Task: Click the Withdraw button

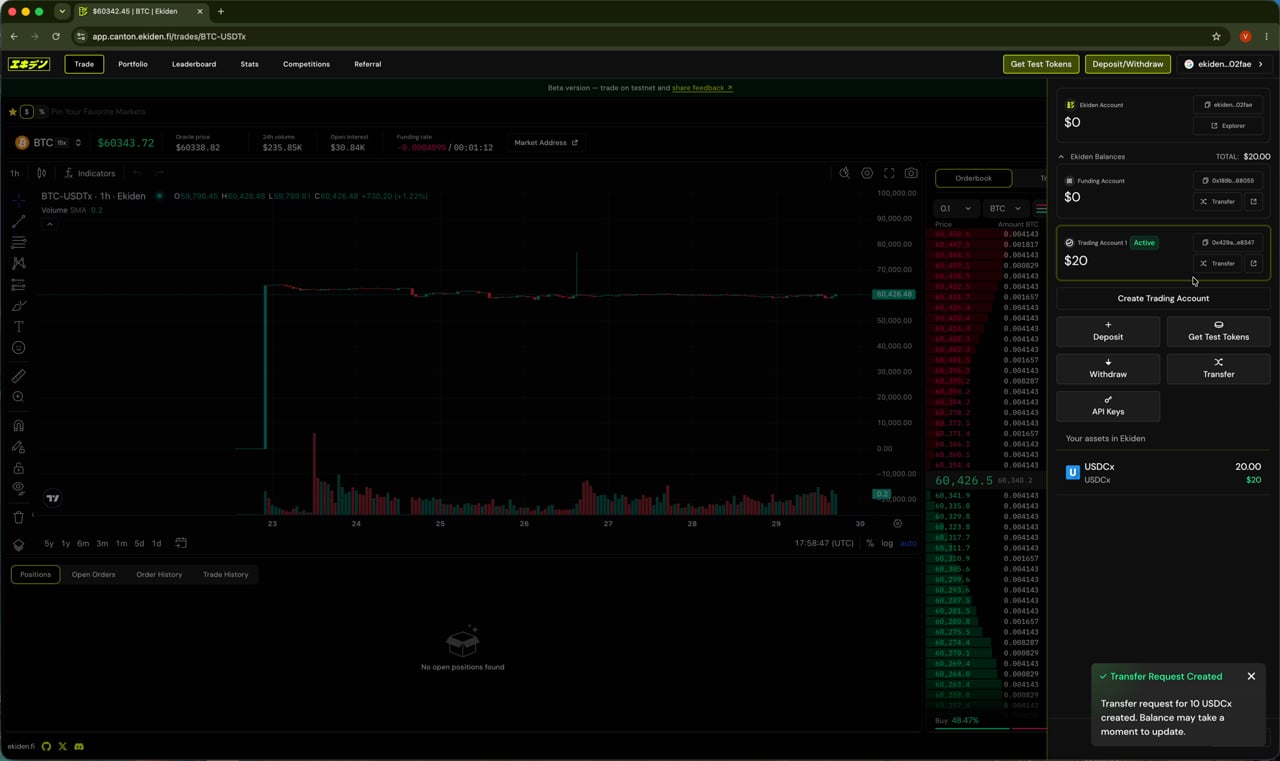Action: 1108,368
